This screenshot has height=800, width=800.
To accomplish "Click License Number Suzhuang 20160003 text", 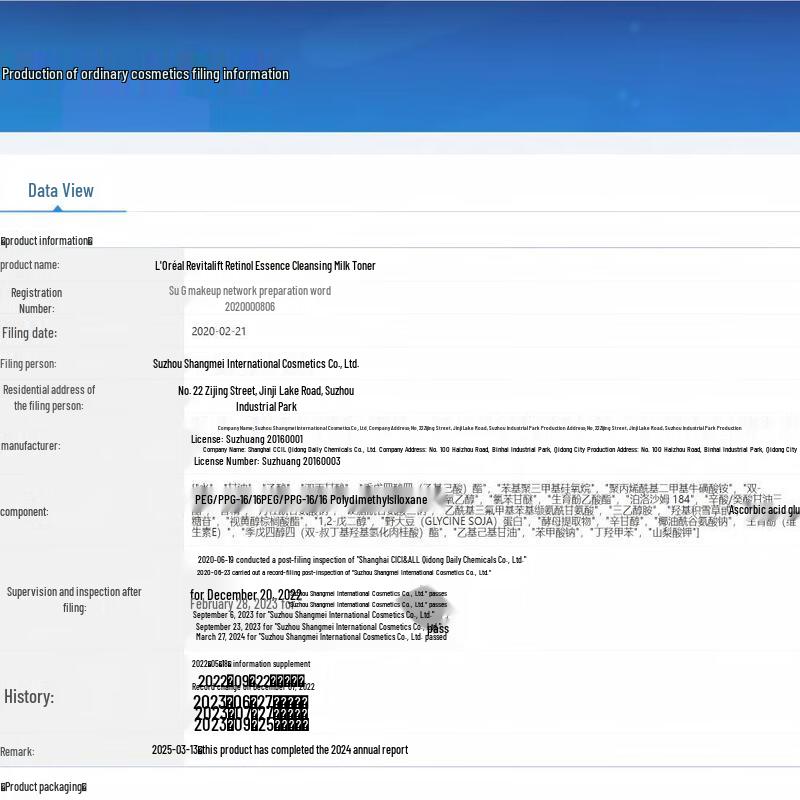I will [x=267, y=461].
